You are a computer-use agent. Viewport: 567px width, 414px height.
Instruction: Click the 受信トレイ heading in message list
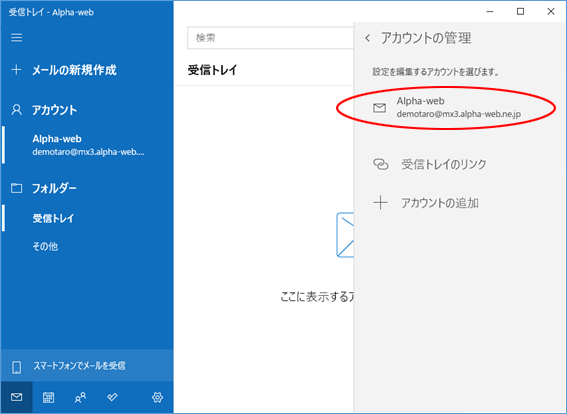point(213,70)
